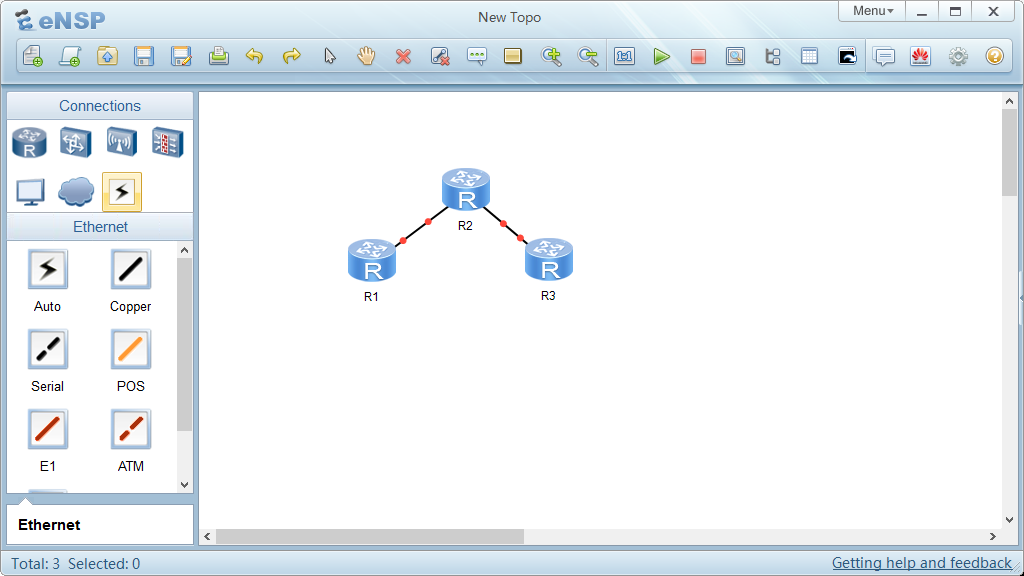Select router R3 on the canvas
Image resolution: width=1024 pixels, height=576 pixels.
[549, 260]
